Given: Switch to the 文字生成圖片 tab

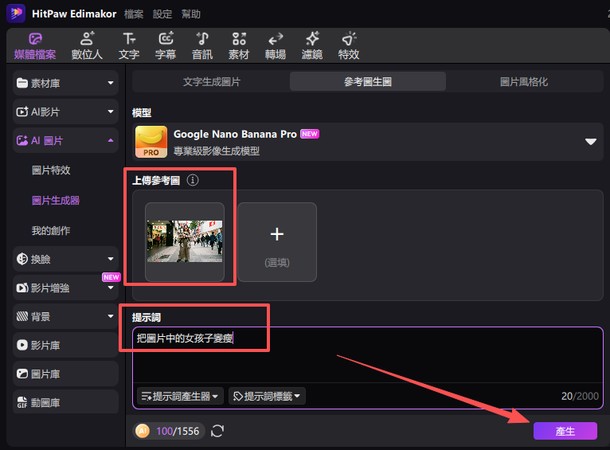Looking at the screenshot, I should 211,82.
